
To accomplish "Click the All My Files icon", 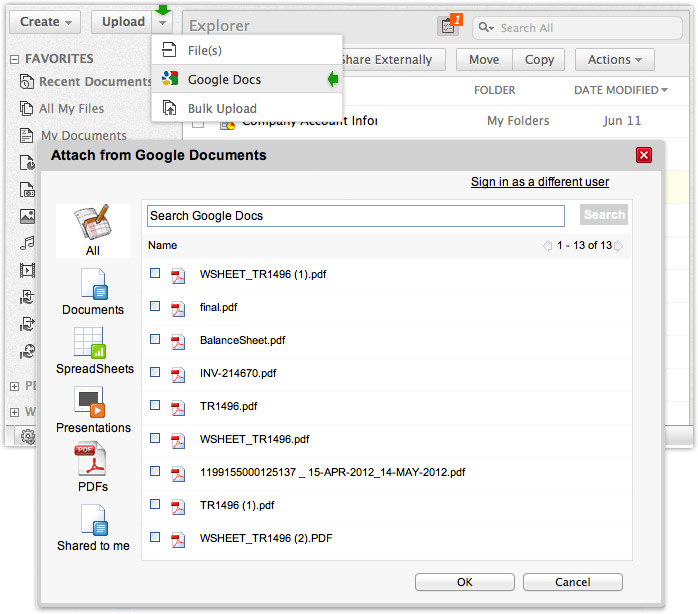I will pos(26,108).
